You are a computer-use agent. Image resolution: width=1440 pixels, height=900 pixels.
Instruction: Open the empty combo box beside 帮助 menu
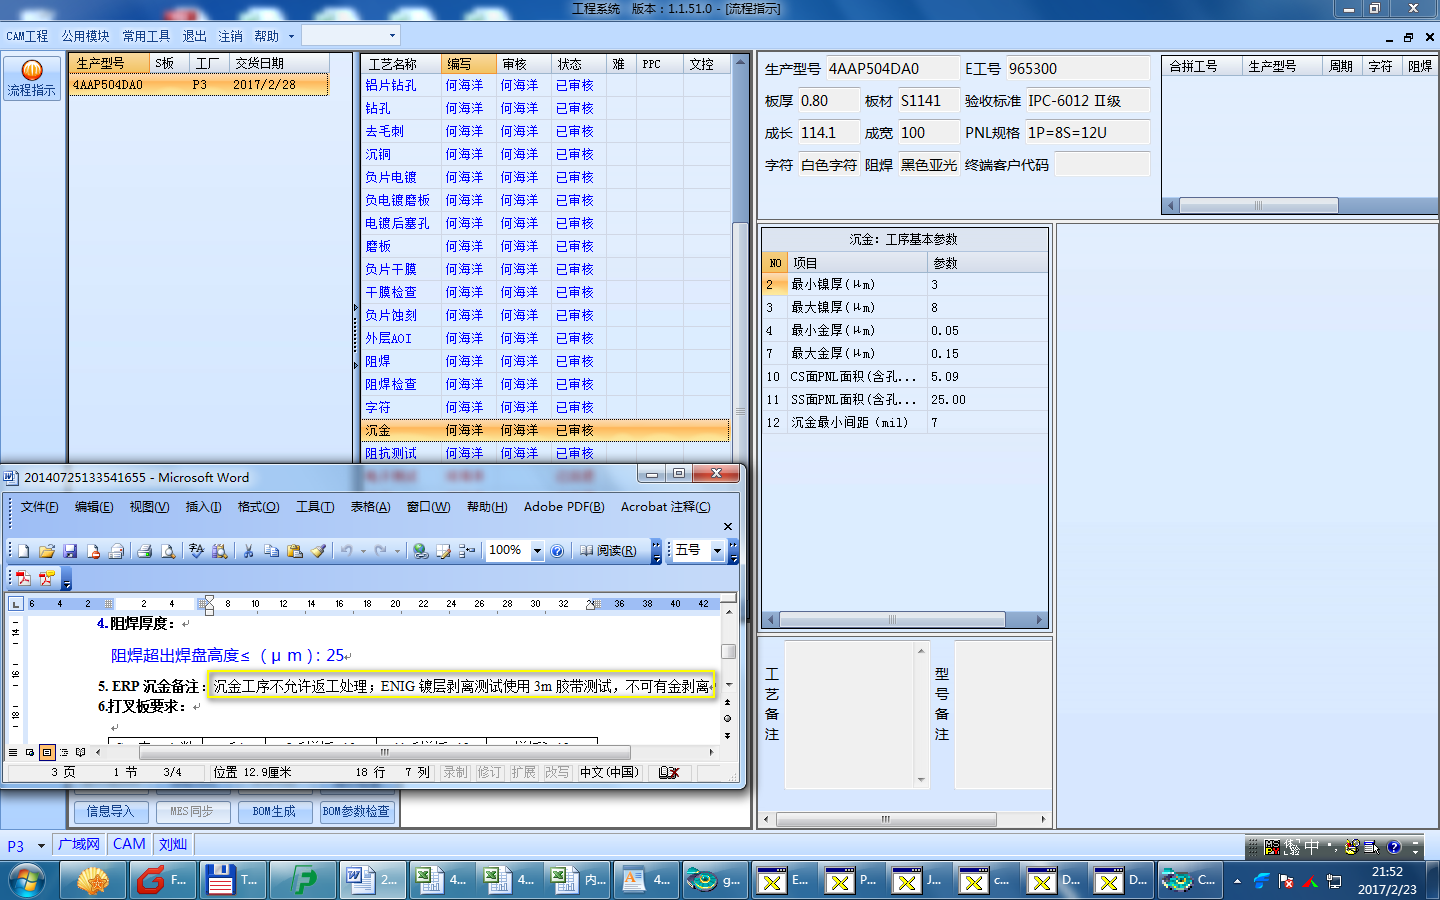[x=350, y=35]
